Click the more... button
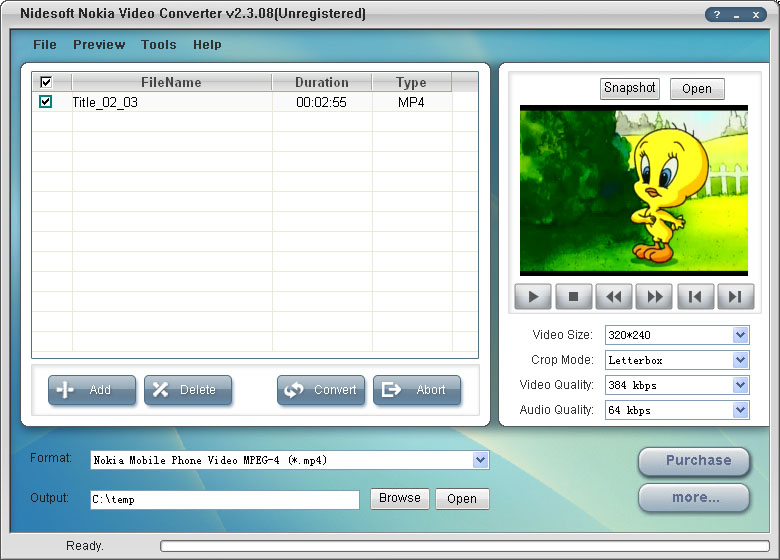 pos(694,497)
